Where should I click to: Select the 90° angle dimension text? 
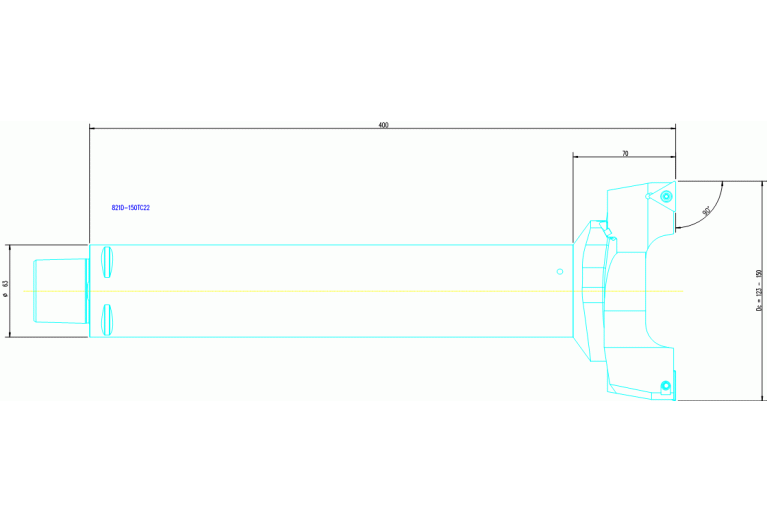pyautogui.click(x=706, y=212)
